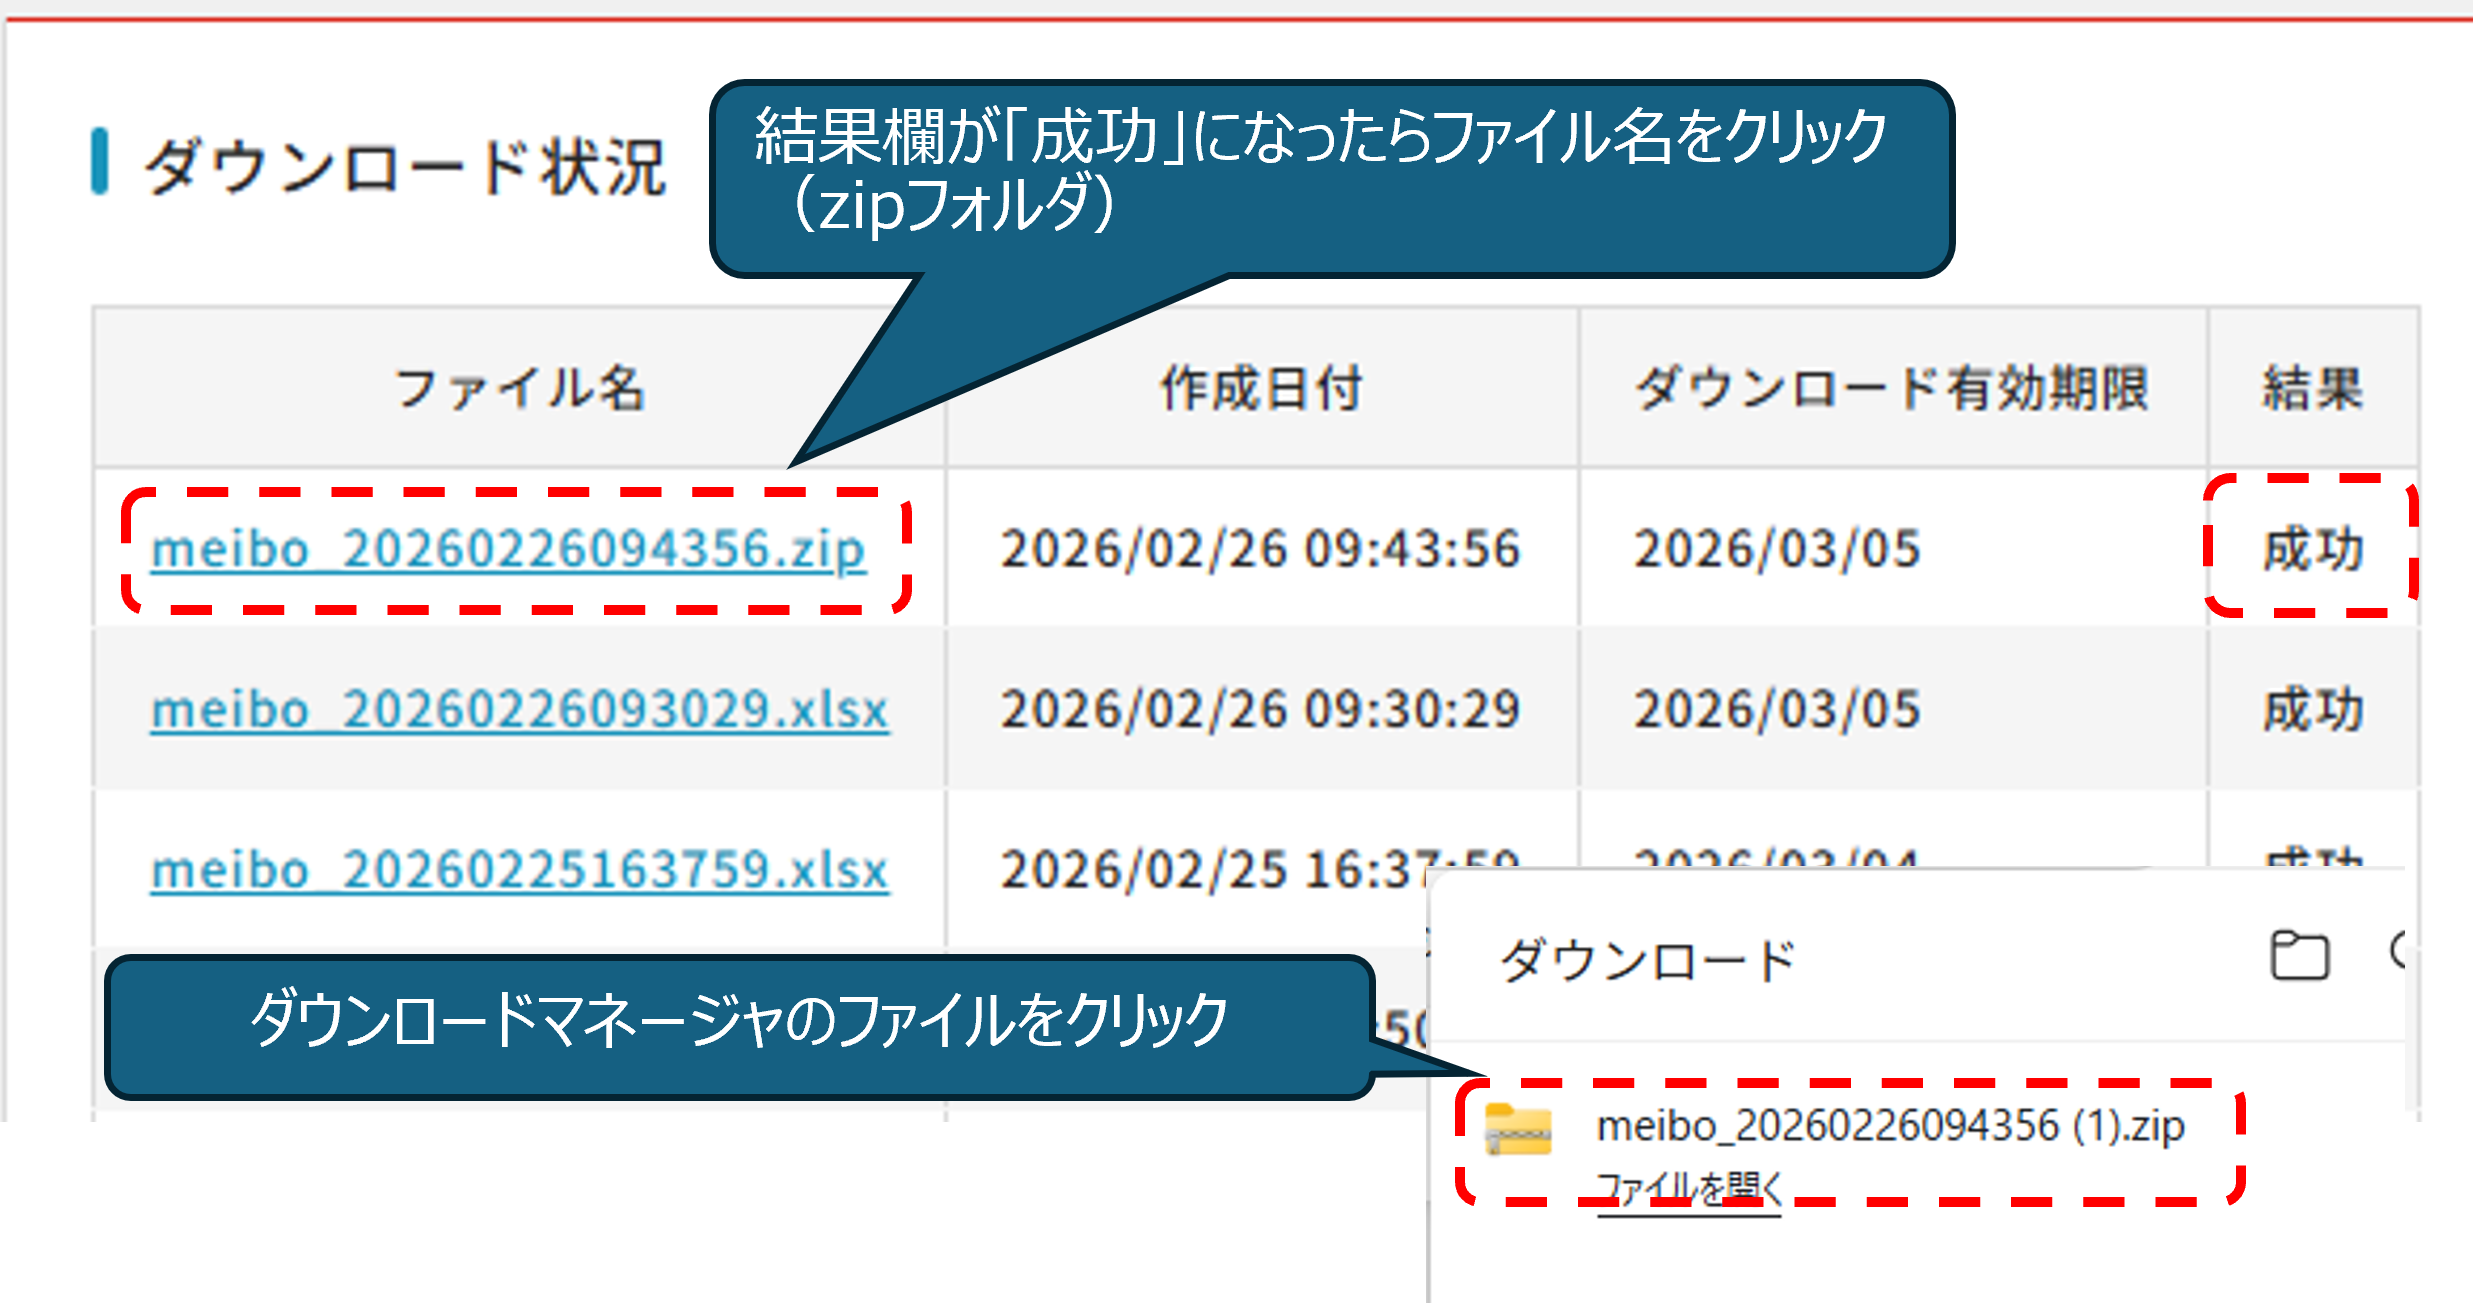
Task: Click the meibo_20260226094356.zip file link
Action: [508, 550]
